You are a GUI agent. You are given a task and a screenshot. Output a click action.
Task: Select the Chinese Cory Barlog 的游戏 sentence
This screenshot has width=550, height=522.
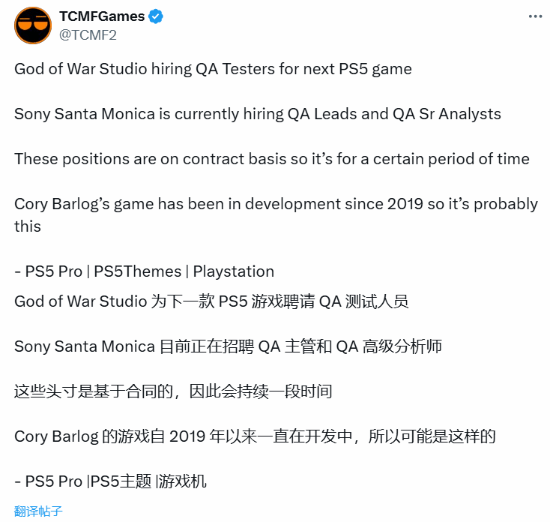click(x=255, y=436)
